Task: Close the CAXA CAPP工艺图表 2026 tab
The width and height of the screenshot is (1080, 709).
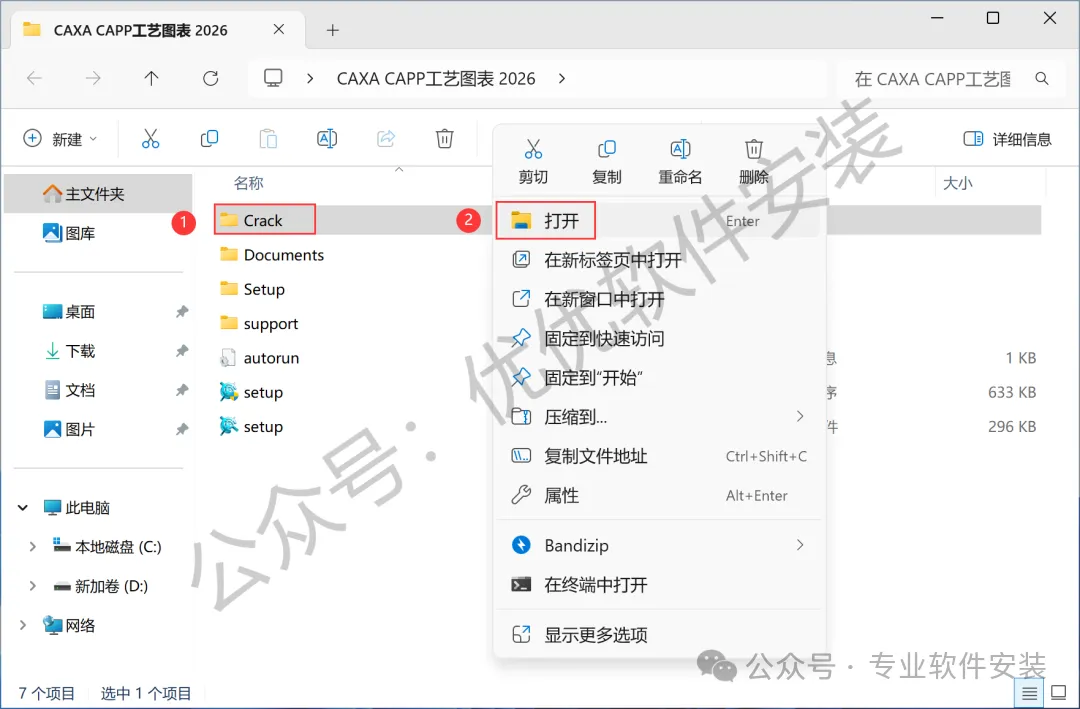Action: [279, 29]
